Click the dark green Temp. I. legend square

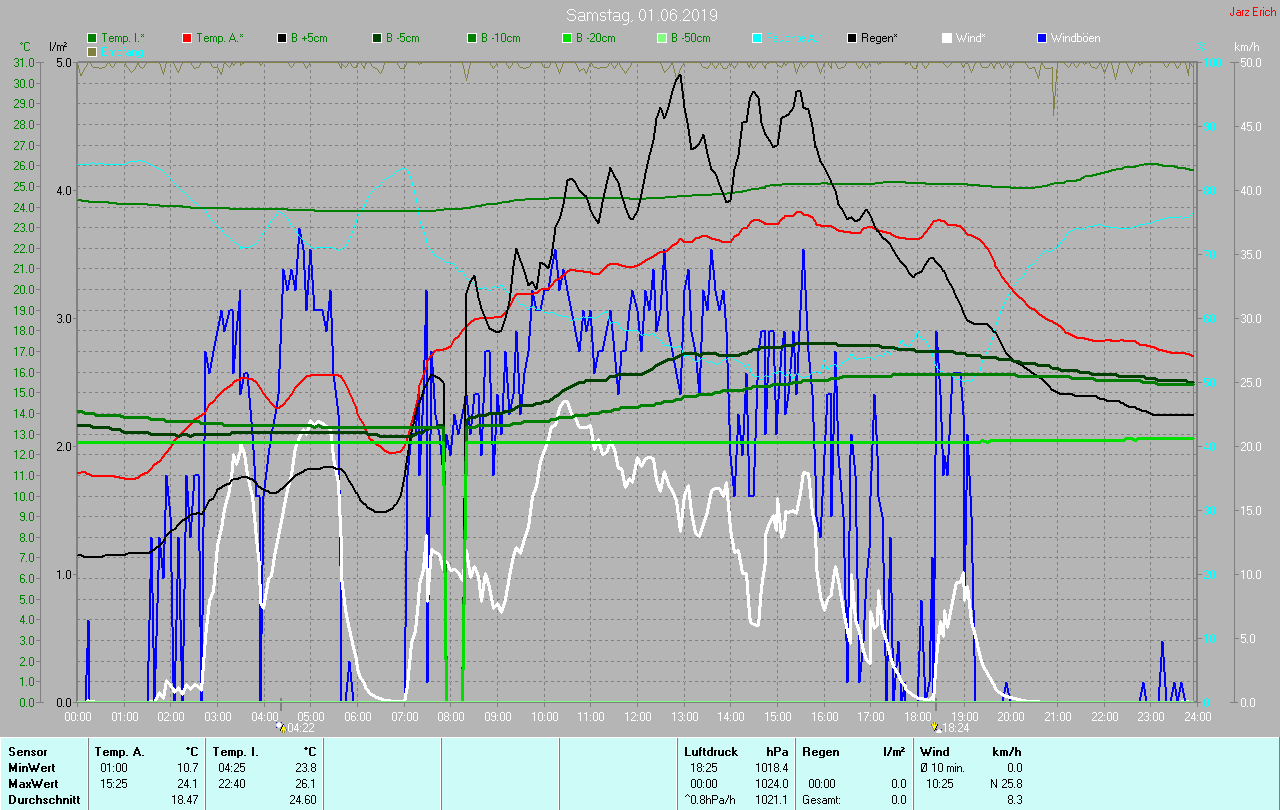[93, 38]
